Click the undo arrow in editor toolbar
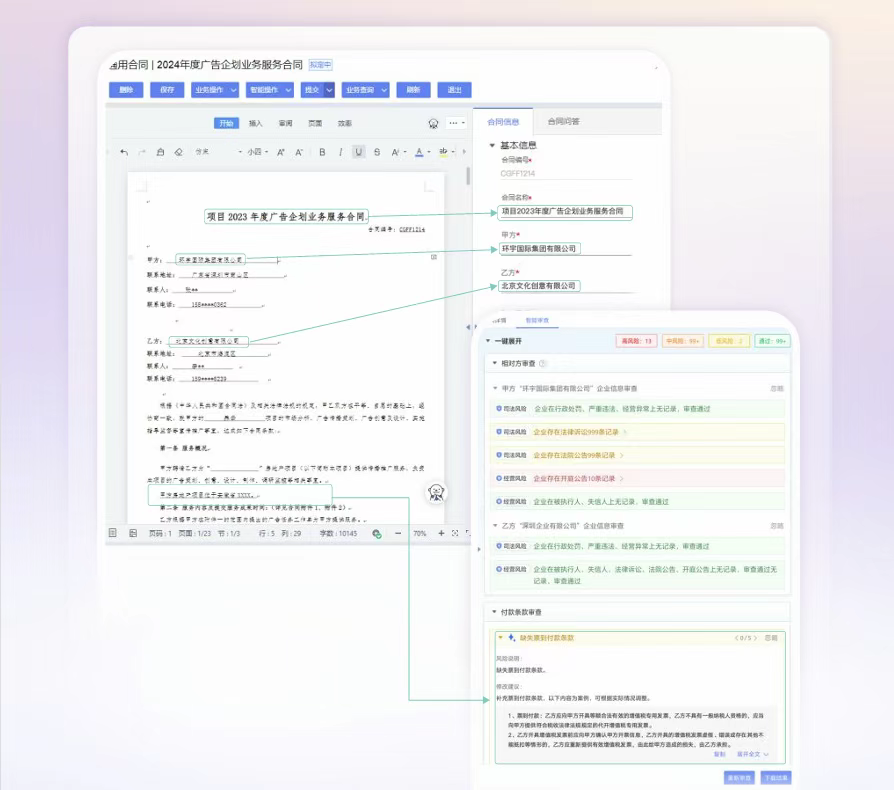Viewport: 894px width, 790px height. click(x=124, y=152)
